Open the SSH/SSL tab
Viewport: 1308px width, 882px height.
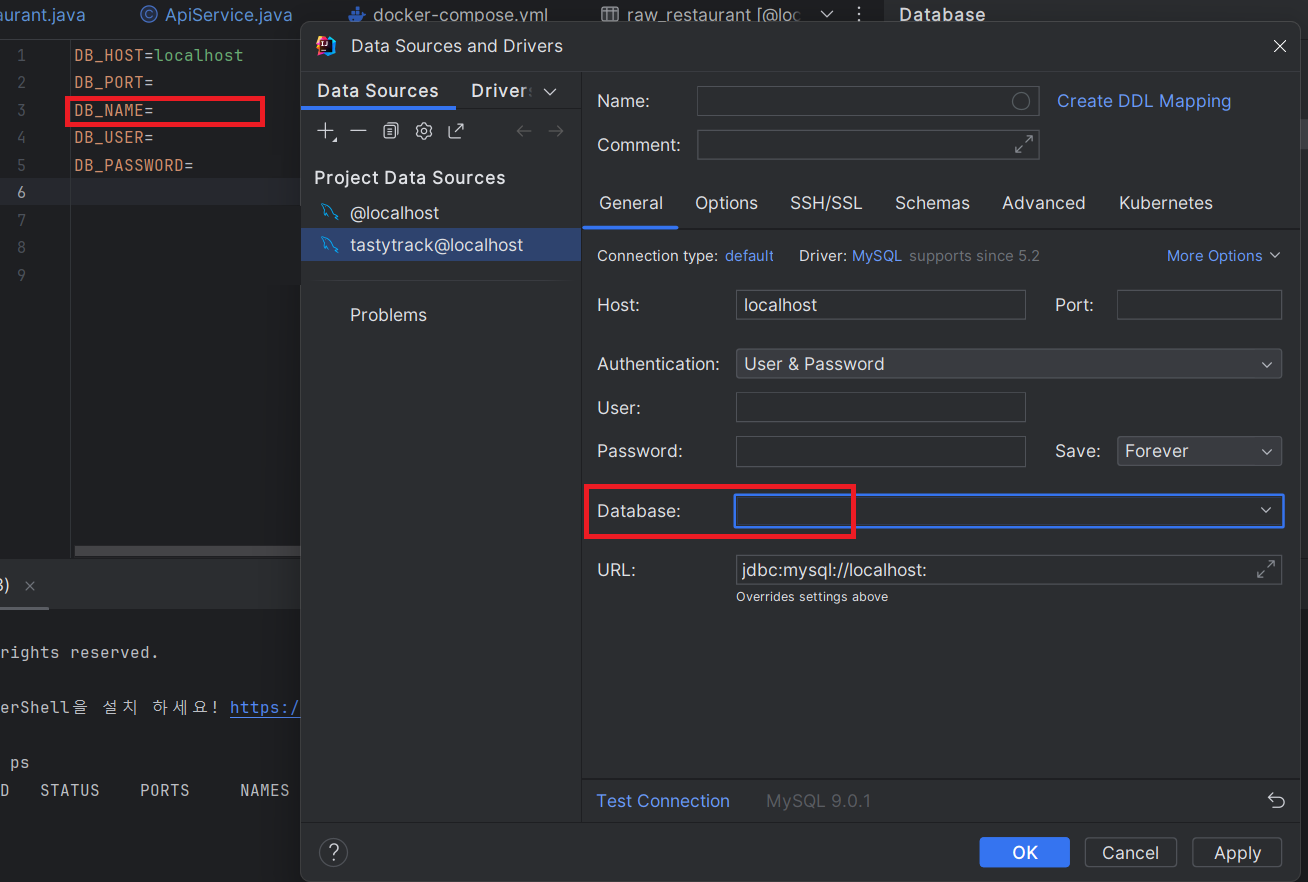click(x=826, y=203)
